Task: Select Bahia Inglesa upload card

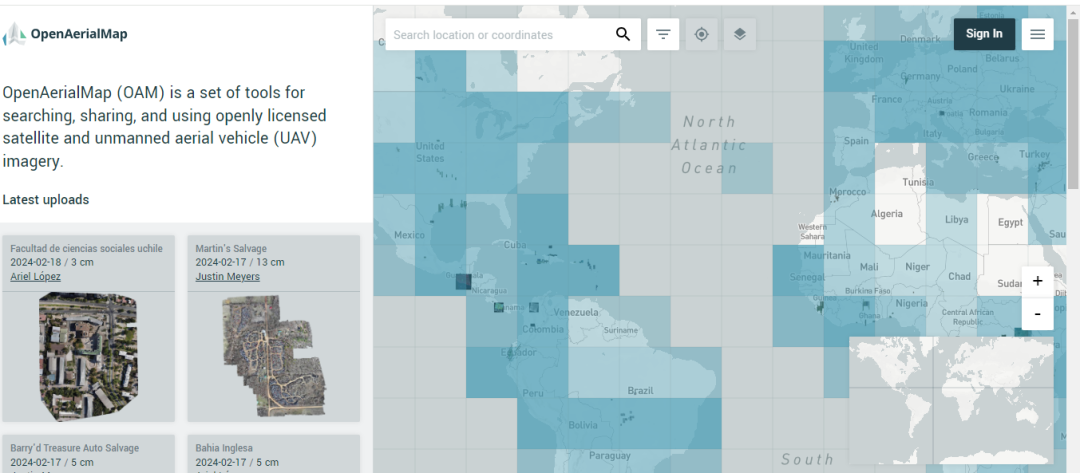Action: [273, 454]
